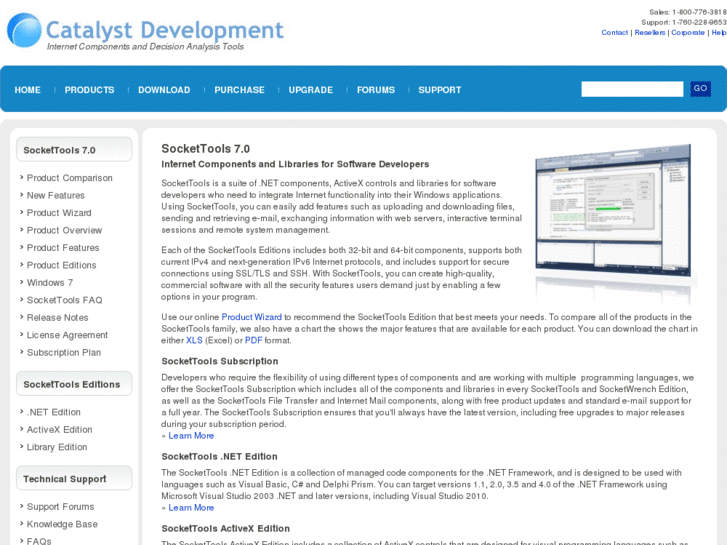Click the Catalyst Development title text
The image size is (727, 545).
164,30
